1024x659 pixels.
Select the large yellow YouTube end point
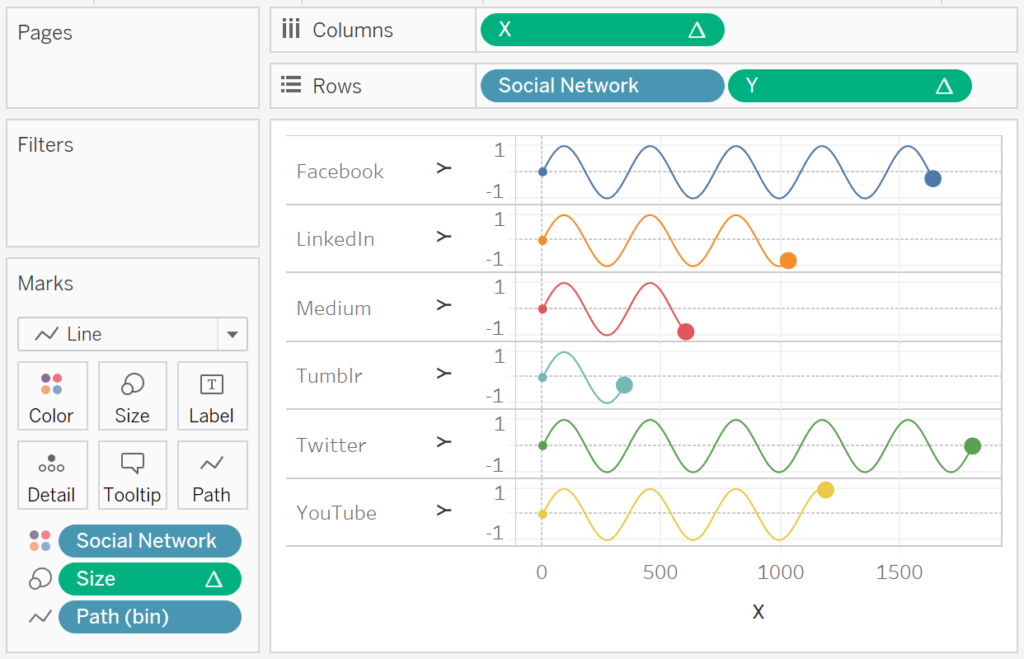825,490
